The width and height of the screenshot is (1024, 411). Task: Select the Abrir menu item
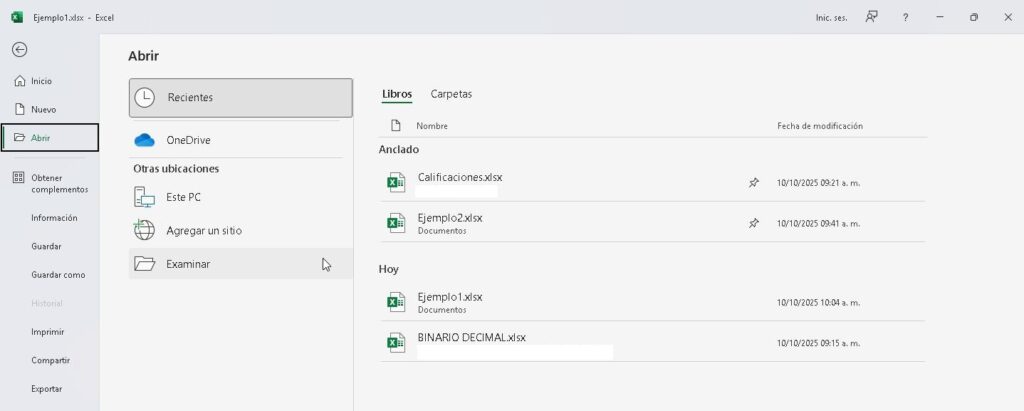[x=50, y=138]
